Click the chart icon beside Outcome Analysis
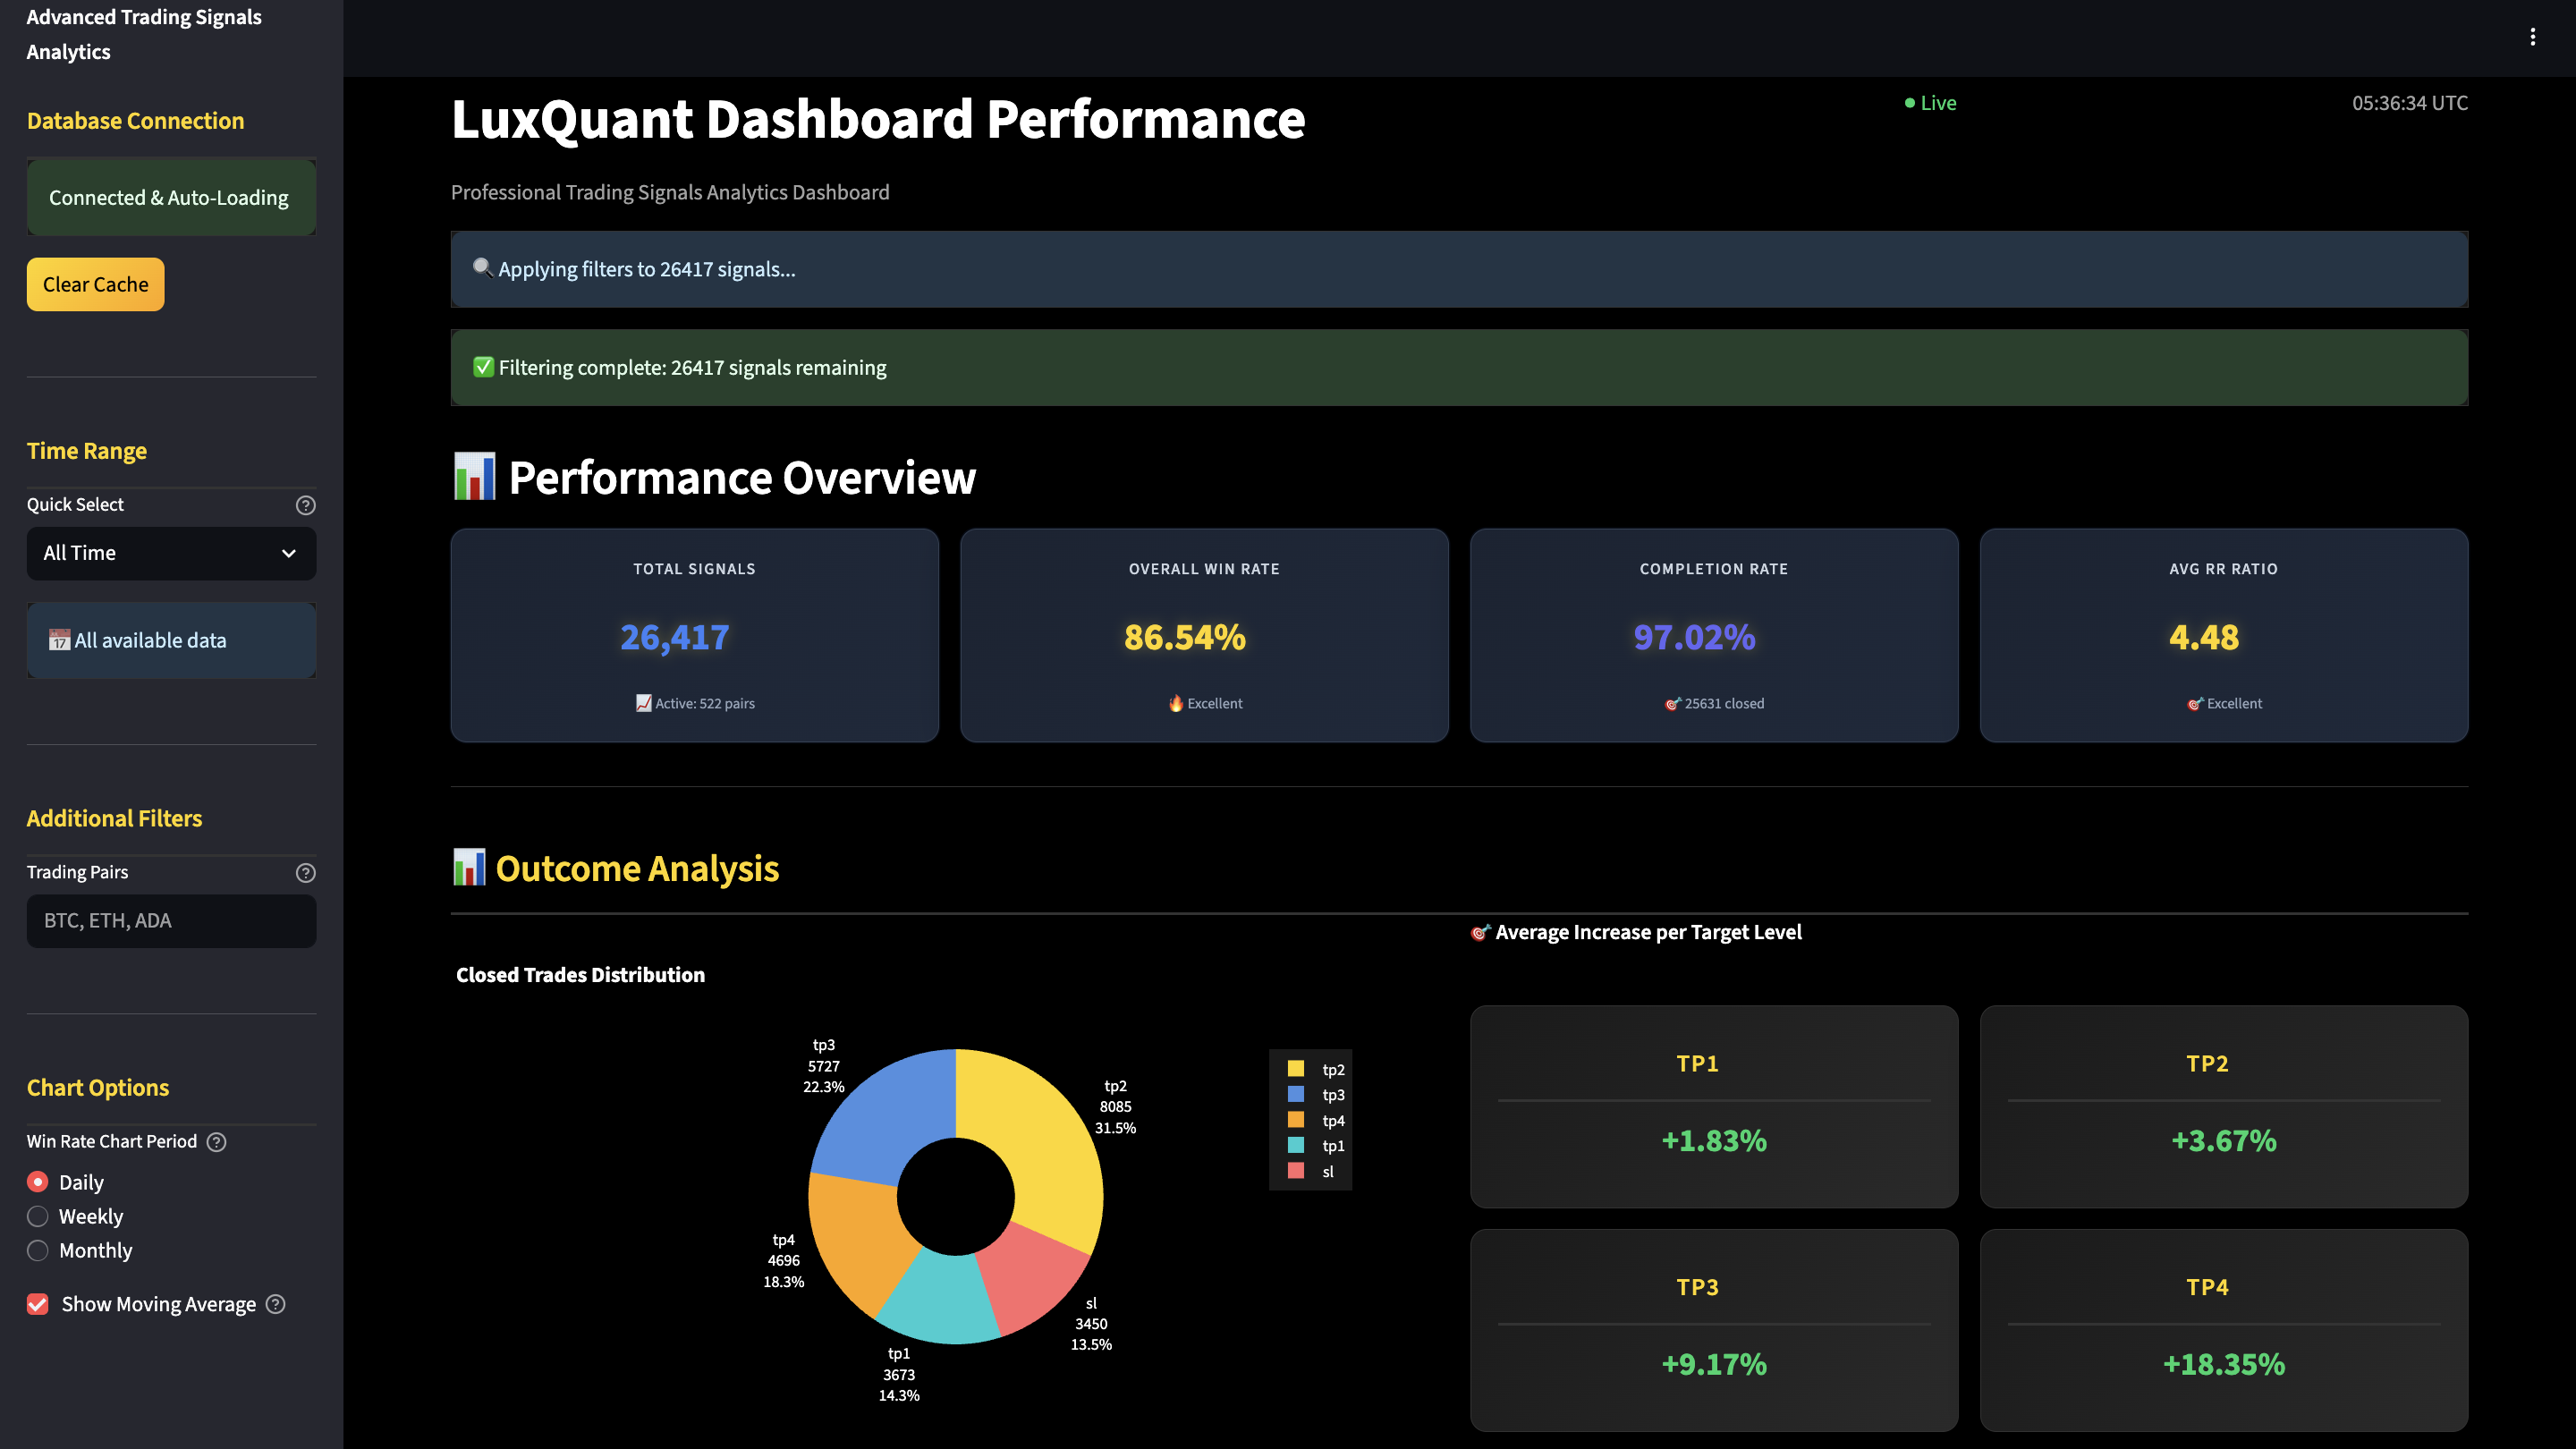The image size is (2576, 1449). pos(470,868)
